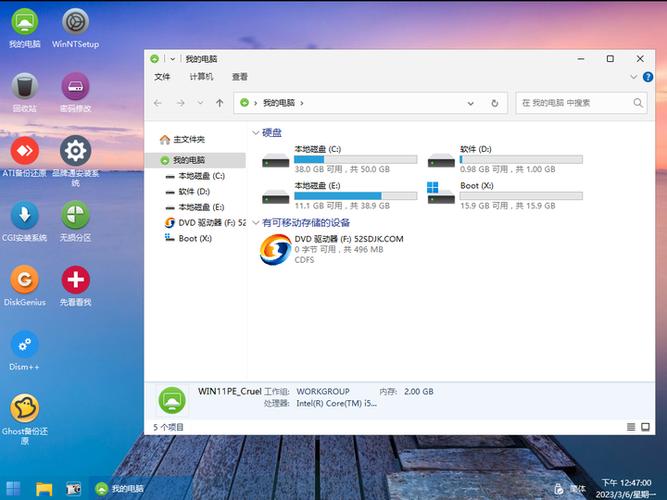This screenshot has width=667, height=500.
Task: Expand the breadcrumb arrow after 我的电脑
Action: (x=302, y=103)
